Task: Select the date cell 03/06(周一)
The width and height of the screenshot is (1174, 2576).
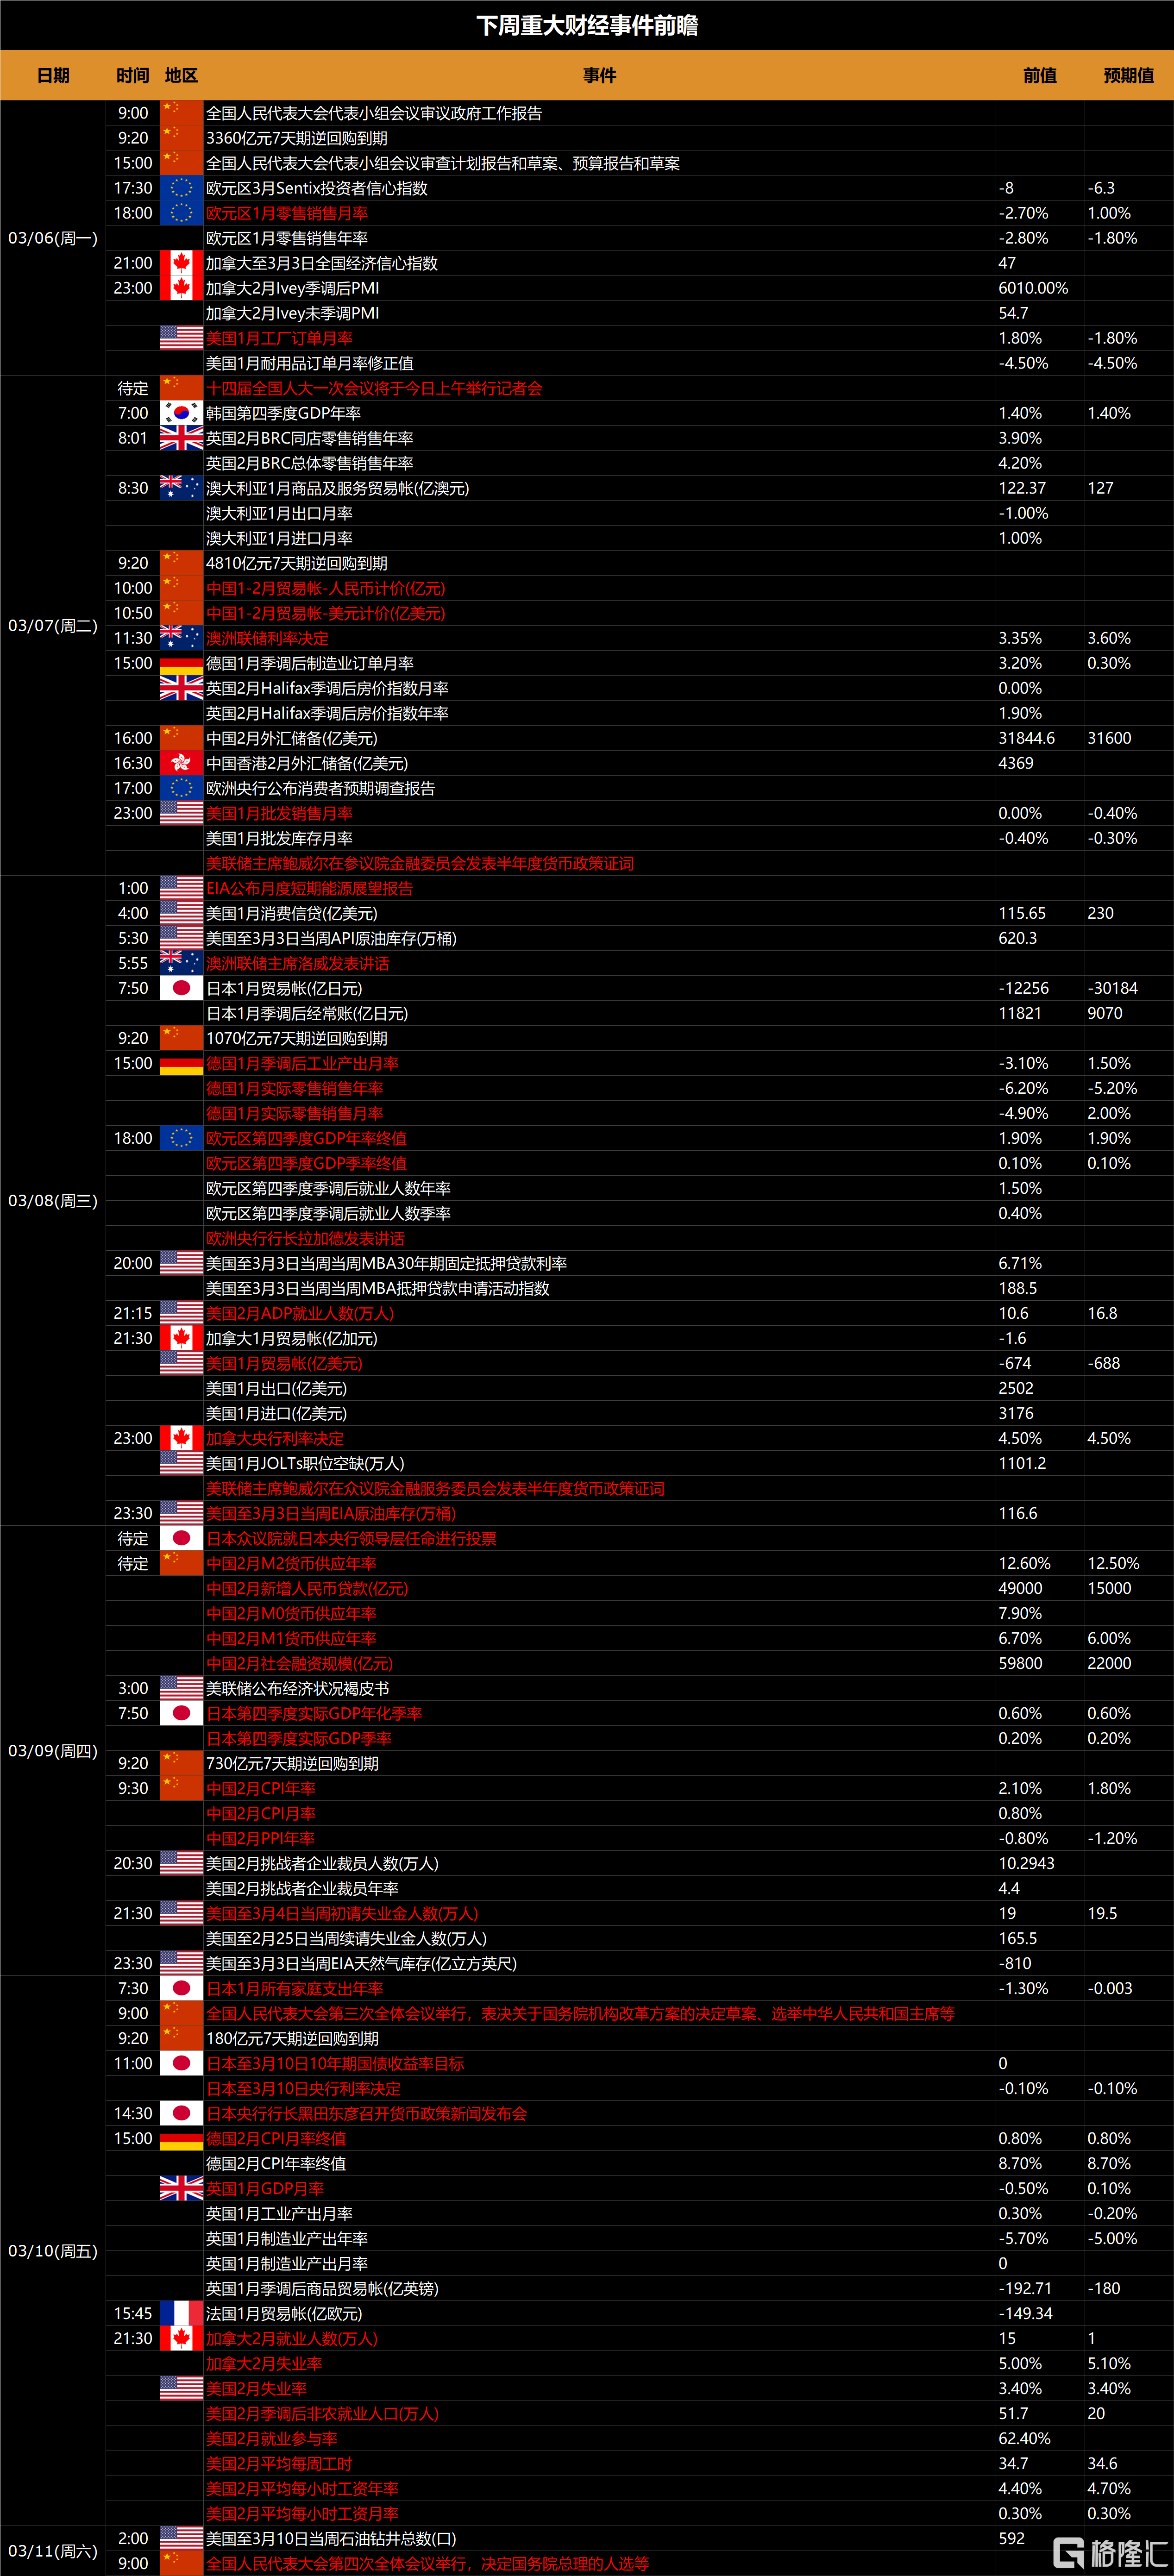Action: tap(53, 238)
